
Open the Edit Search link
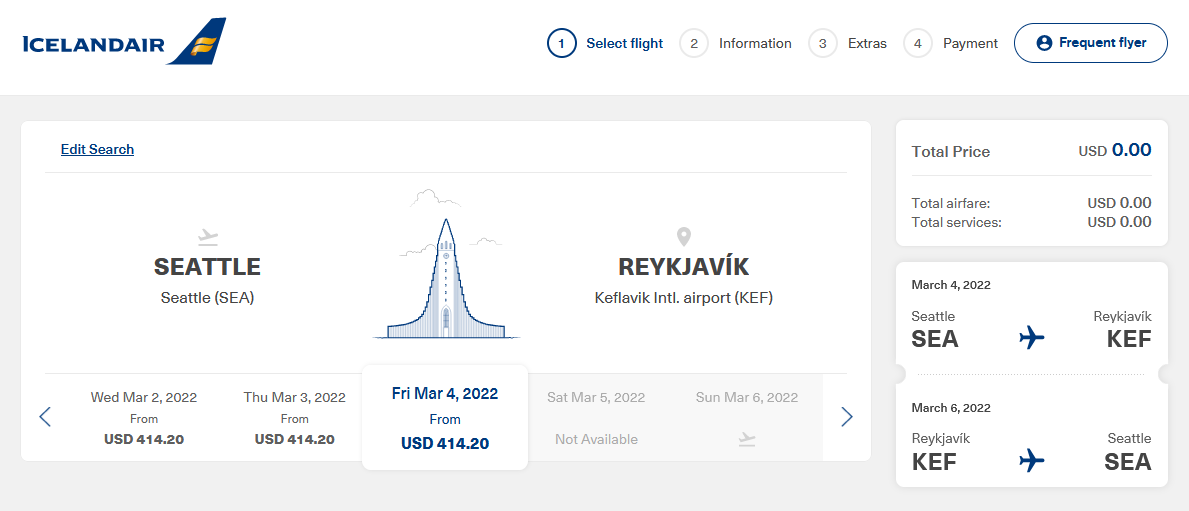[97, 149]
